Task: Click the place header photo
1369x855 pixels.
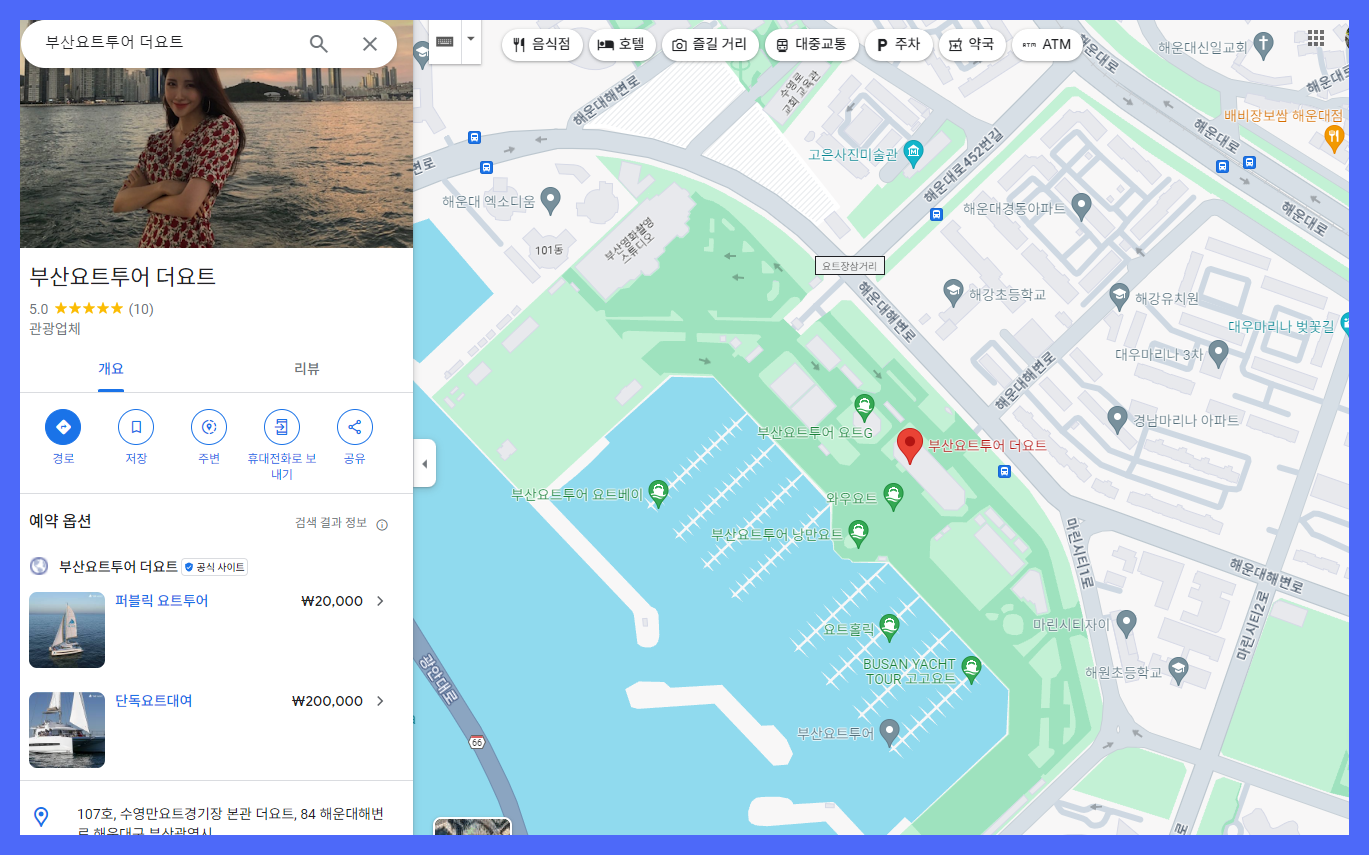Action: coord(216,158)
